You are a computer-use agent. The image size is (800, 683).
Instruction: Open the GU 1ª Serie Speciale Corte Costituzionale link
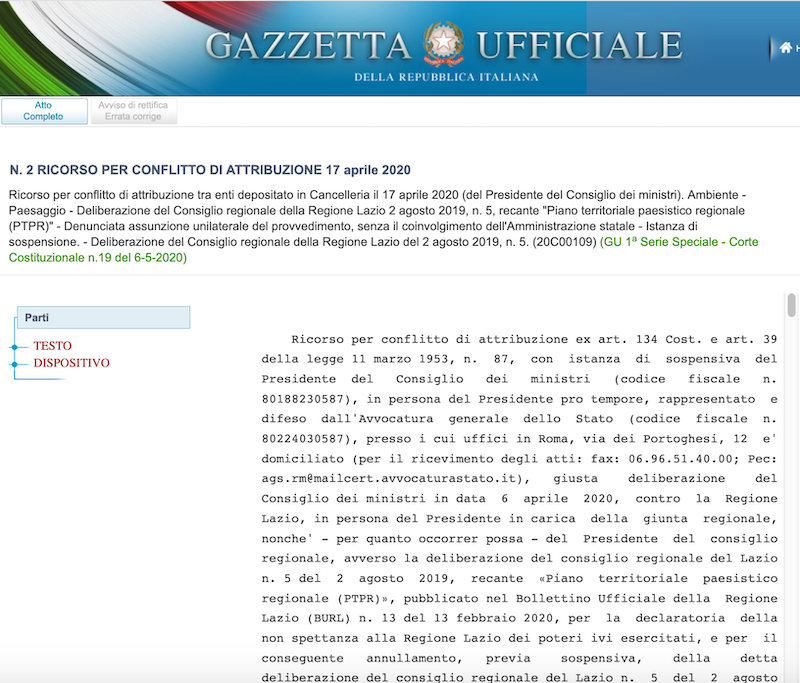(x=384, y=249)
